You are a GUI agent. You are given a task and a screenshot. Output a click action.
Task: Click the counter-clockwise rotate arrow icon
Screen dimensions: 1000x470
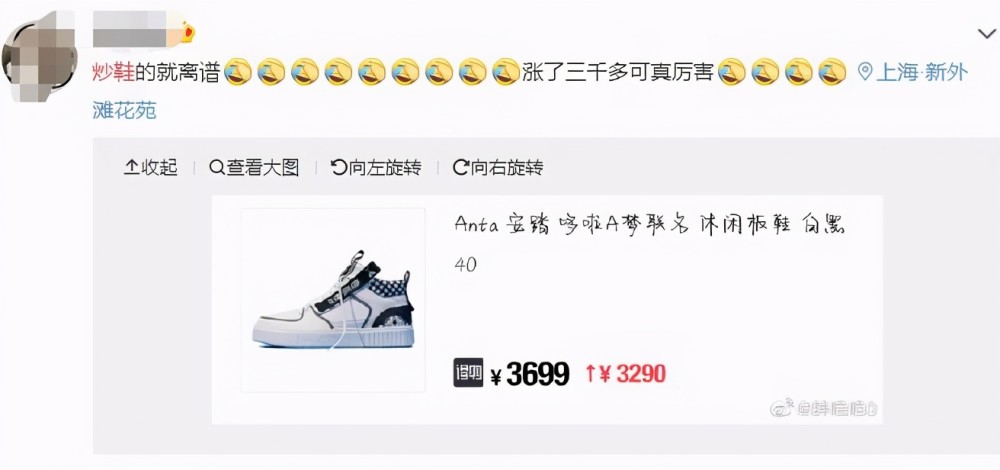point(339,168)
